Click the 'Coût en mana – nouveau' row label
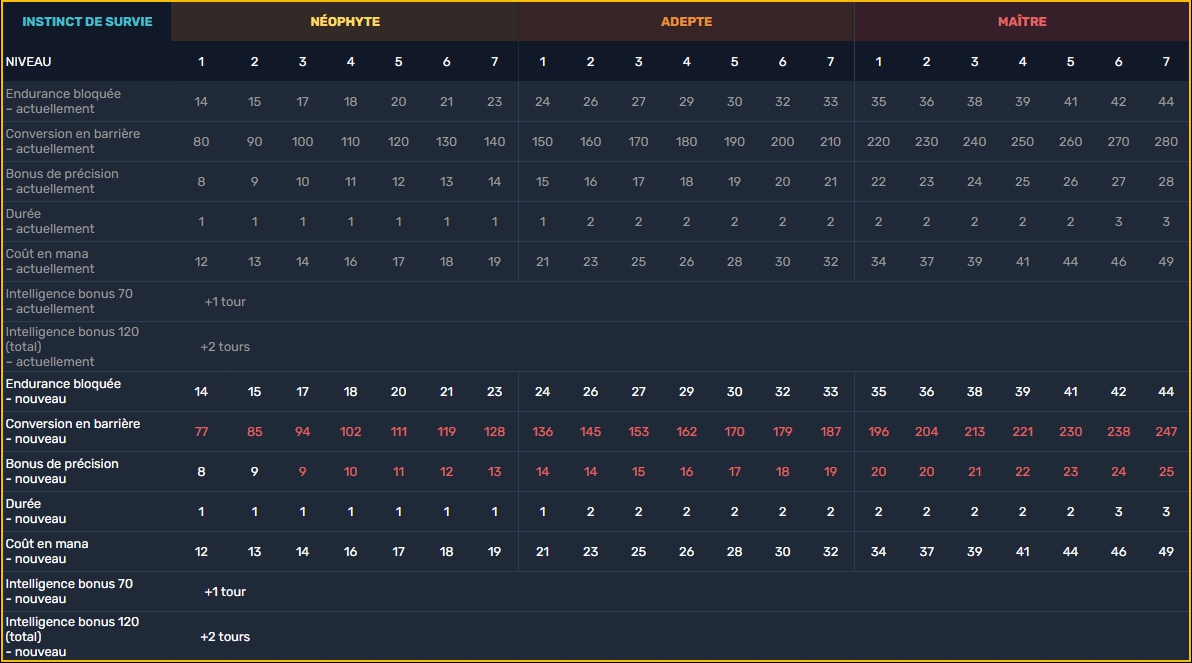Screen dimensions: 1192x663 coord(47,551)
